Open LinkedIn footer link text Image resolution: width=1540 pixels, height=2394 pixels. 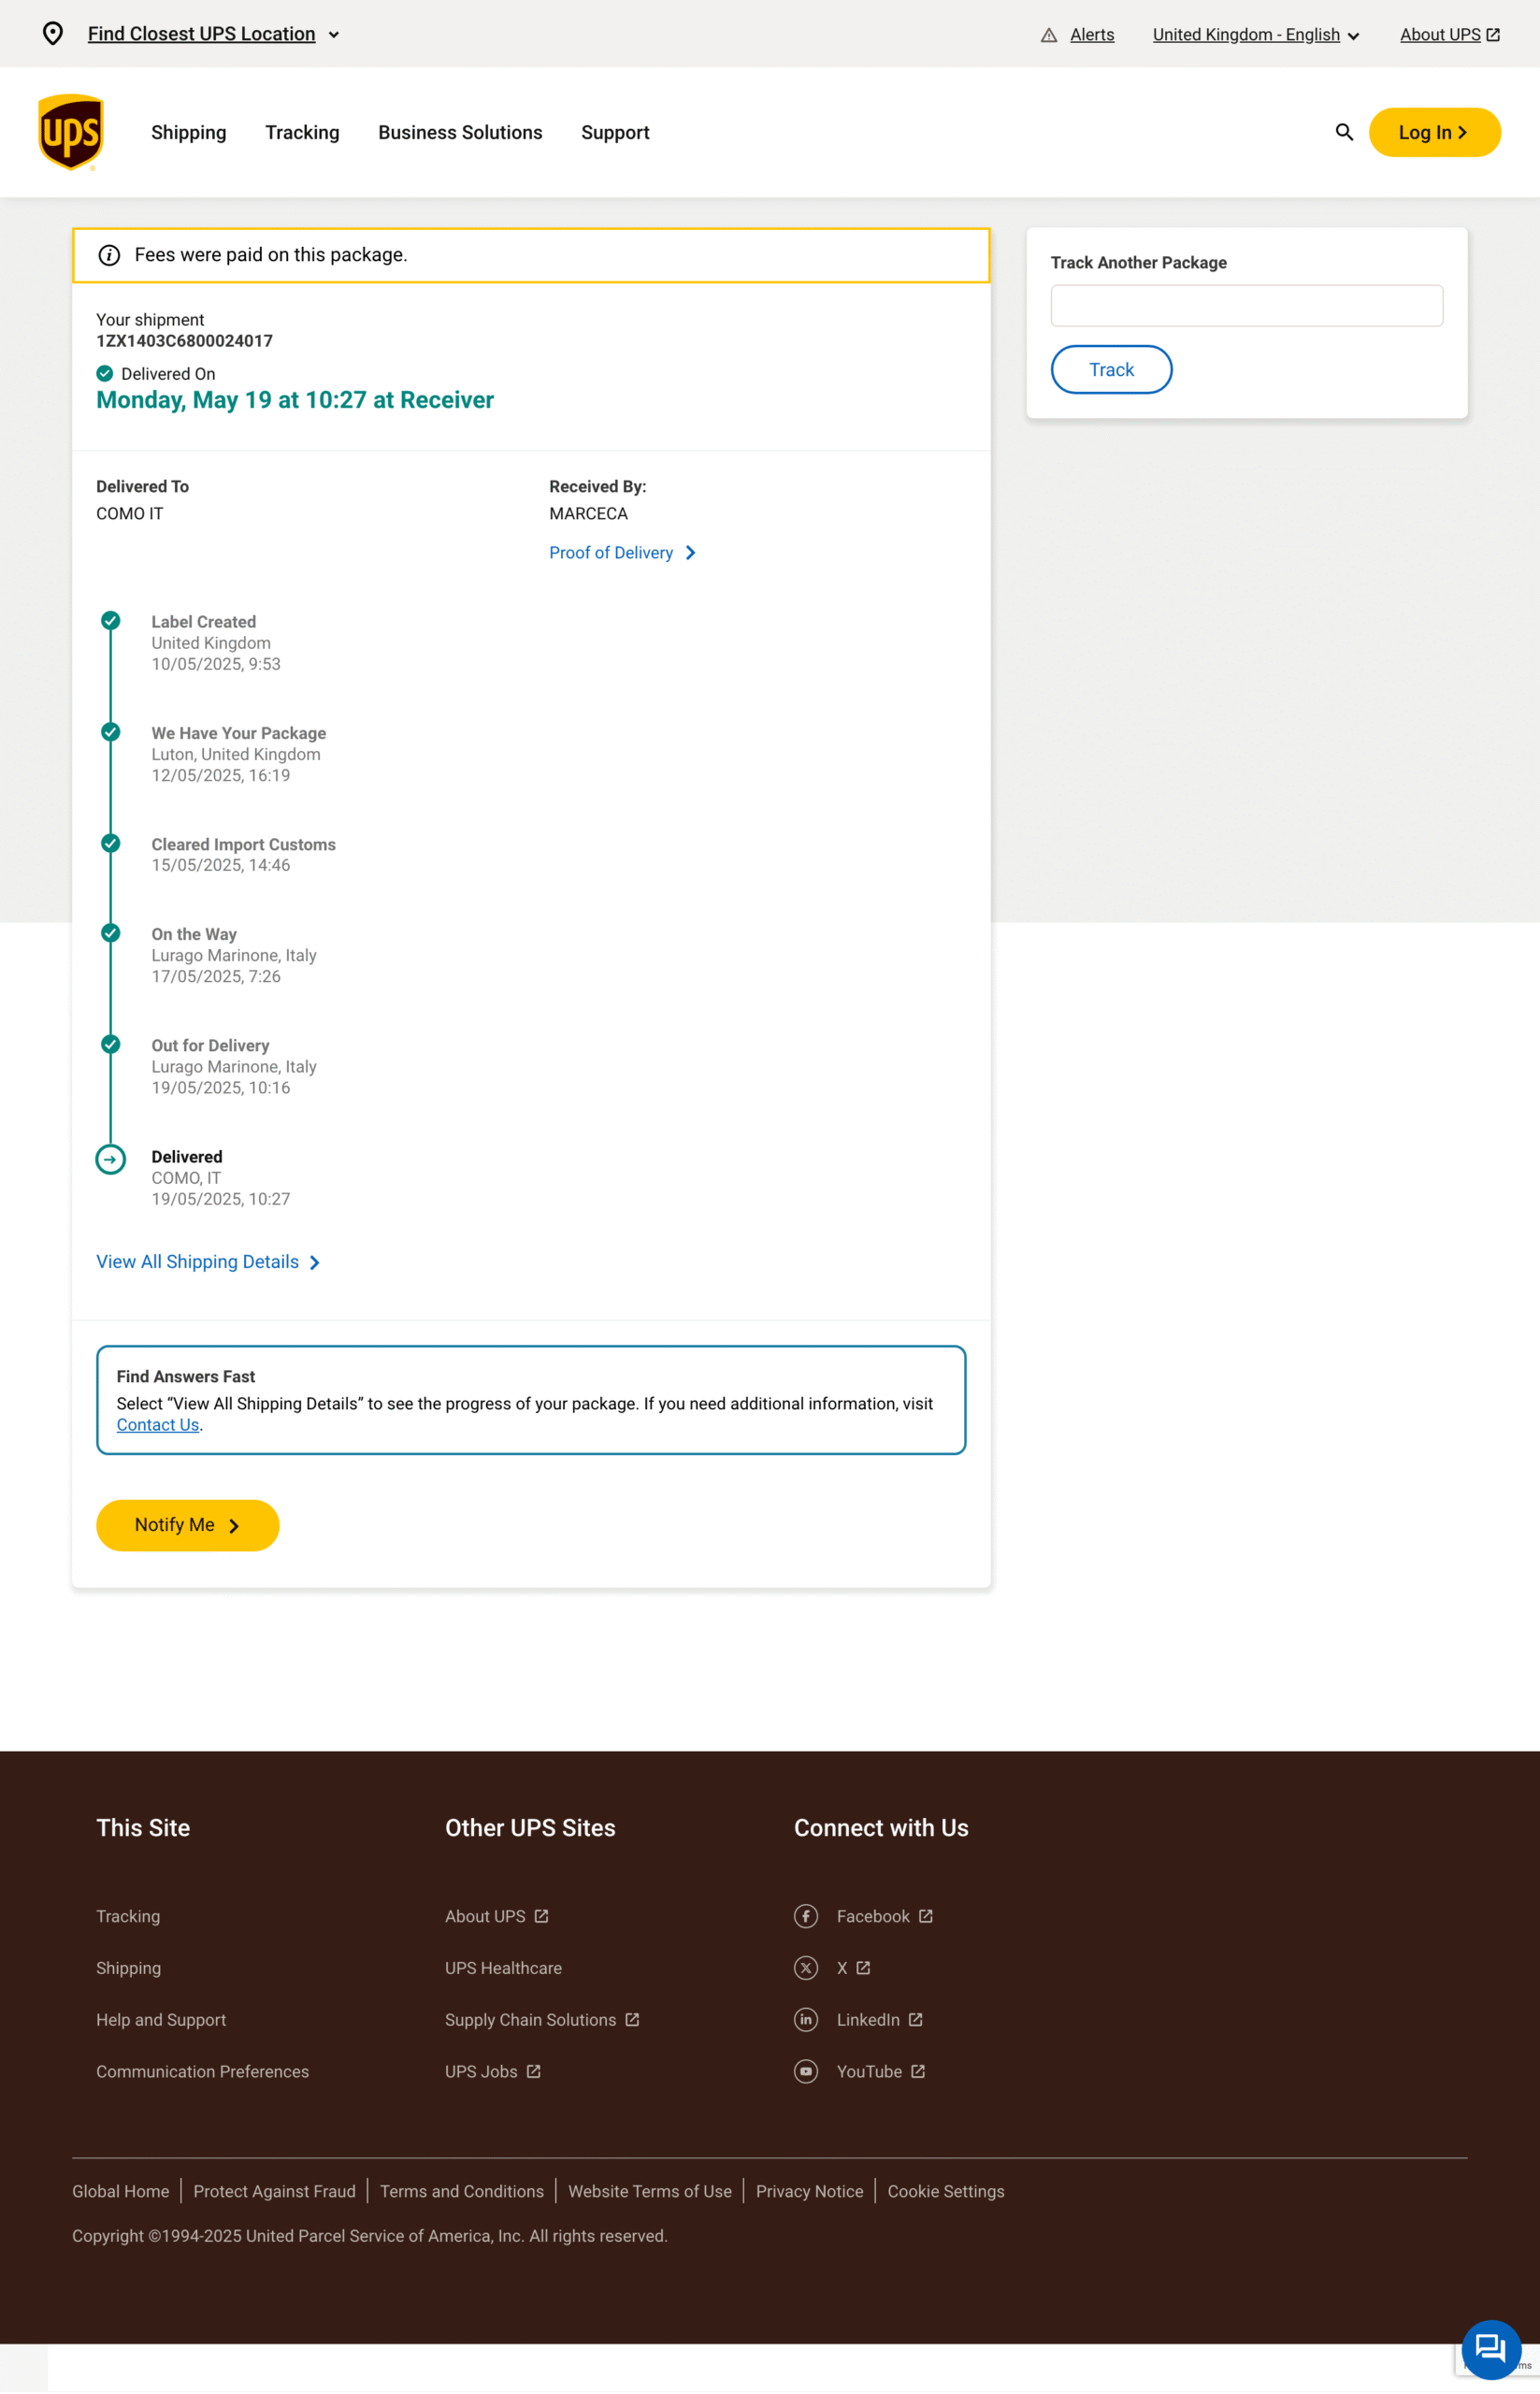pyautogui.click(x=868, y=2020)
